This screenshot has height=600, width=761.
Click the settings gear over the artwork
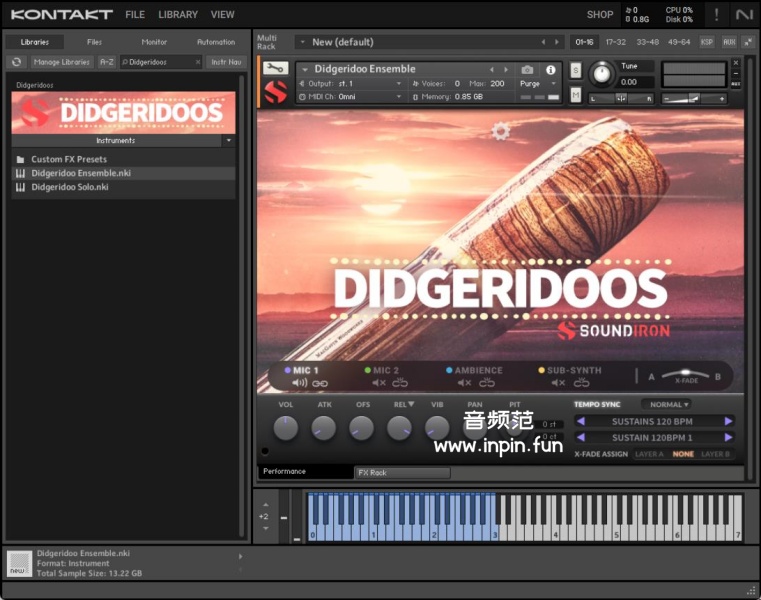501,131
